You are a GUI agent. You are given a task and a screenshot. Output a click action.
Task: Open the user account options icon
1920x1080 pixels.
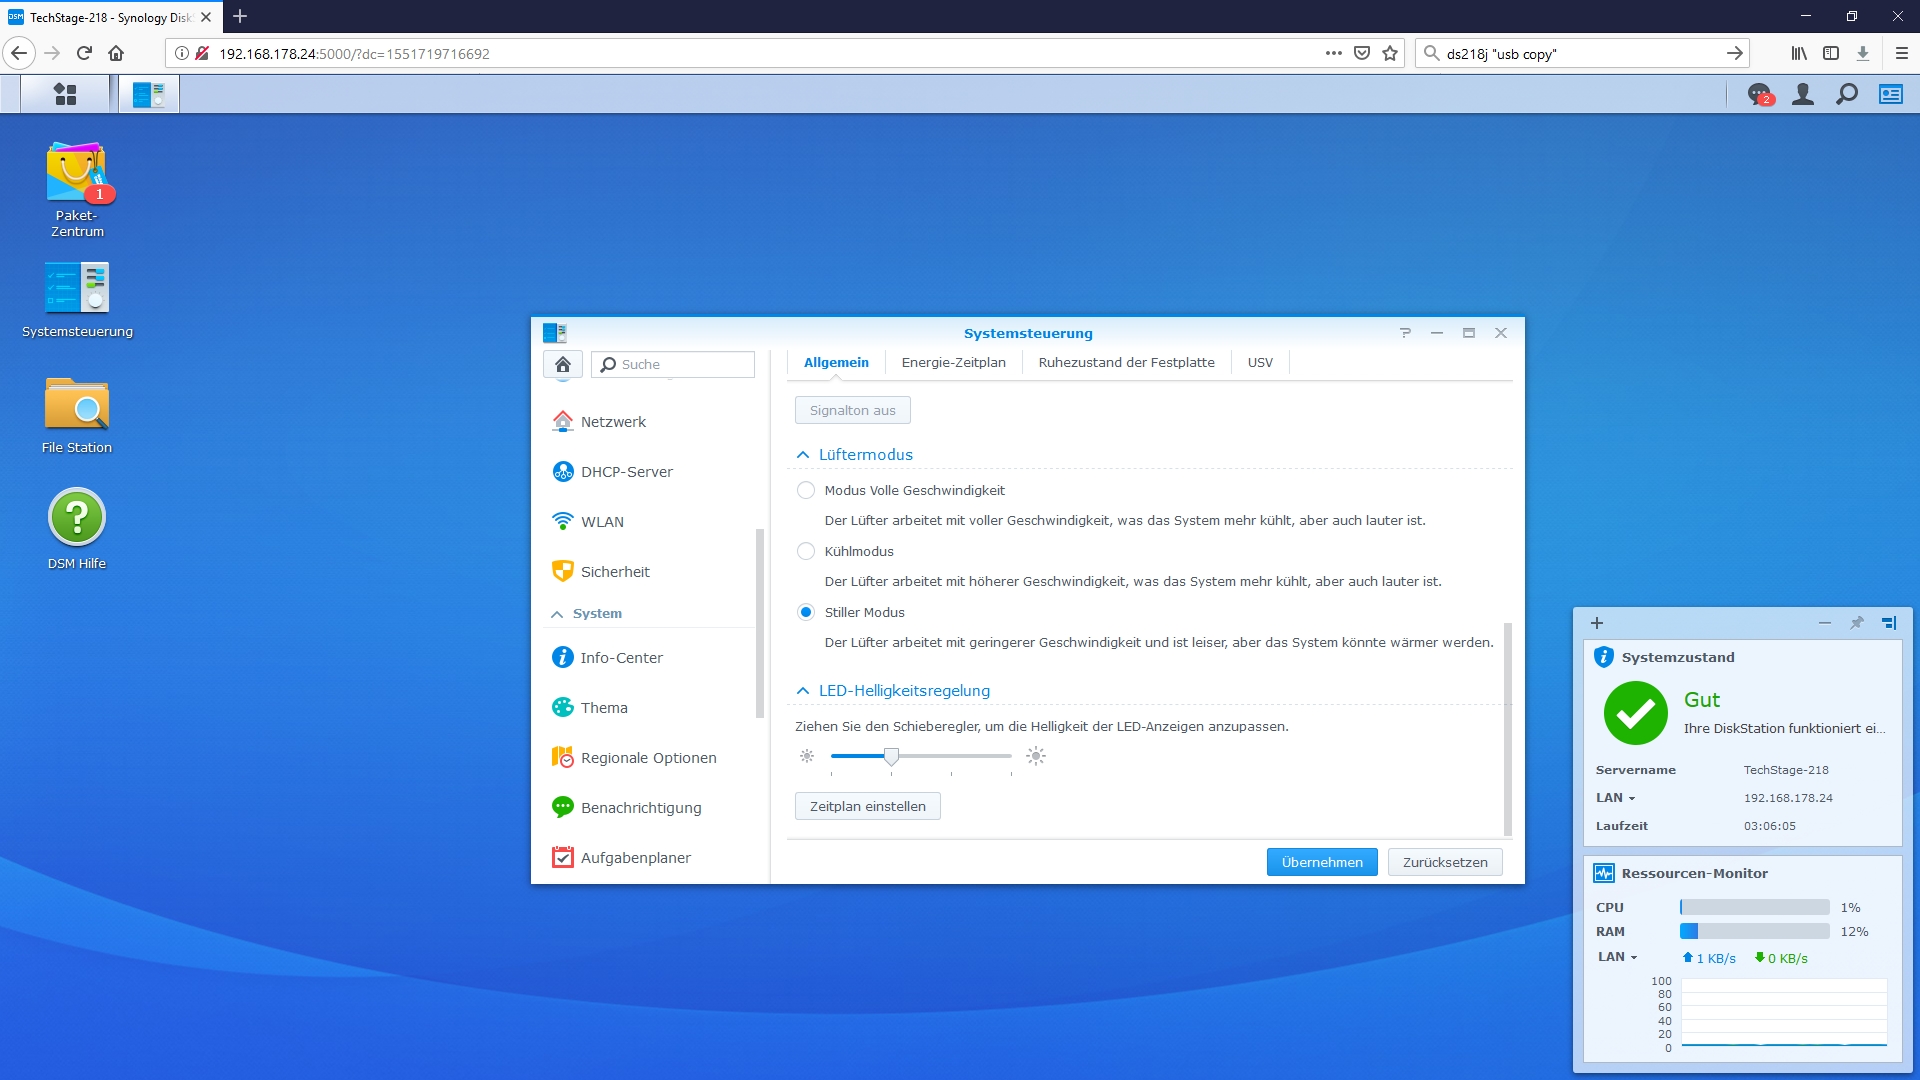point(1803,94)
